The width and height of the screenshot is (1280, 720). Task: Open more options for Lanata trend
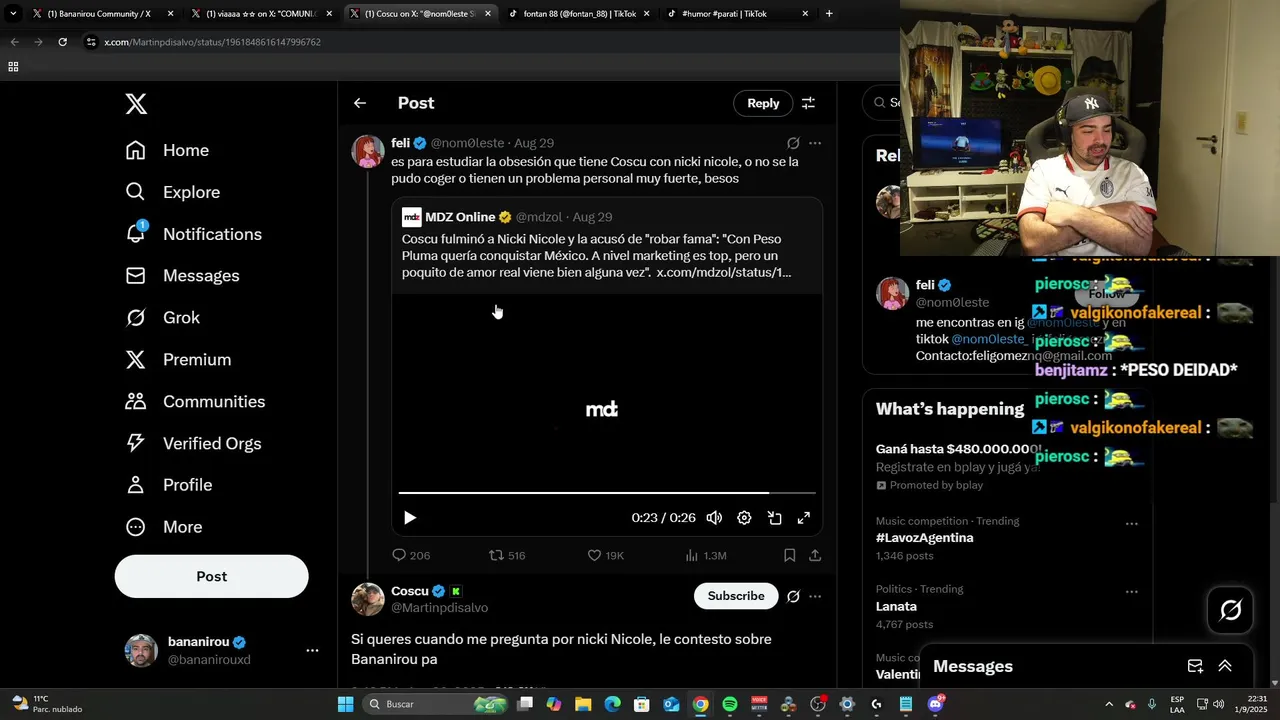point(1132,591)
